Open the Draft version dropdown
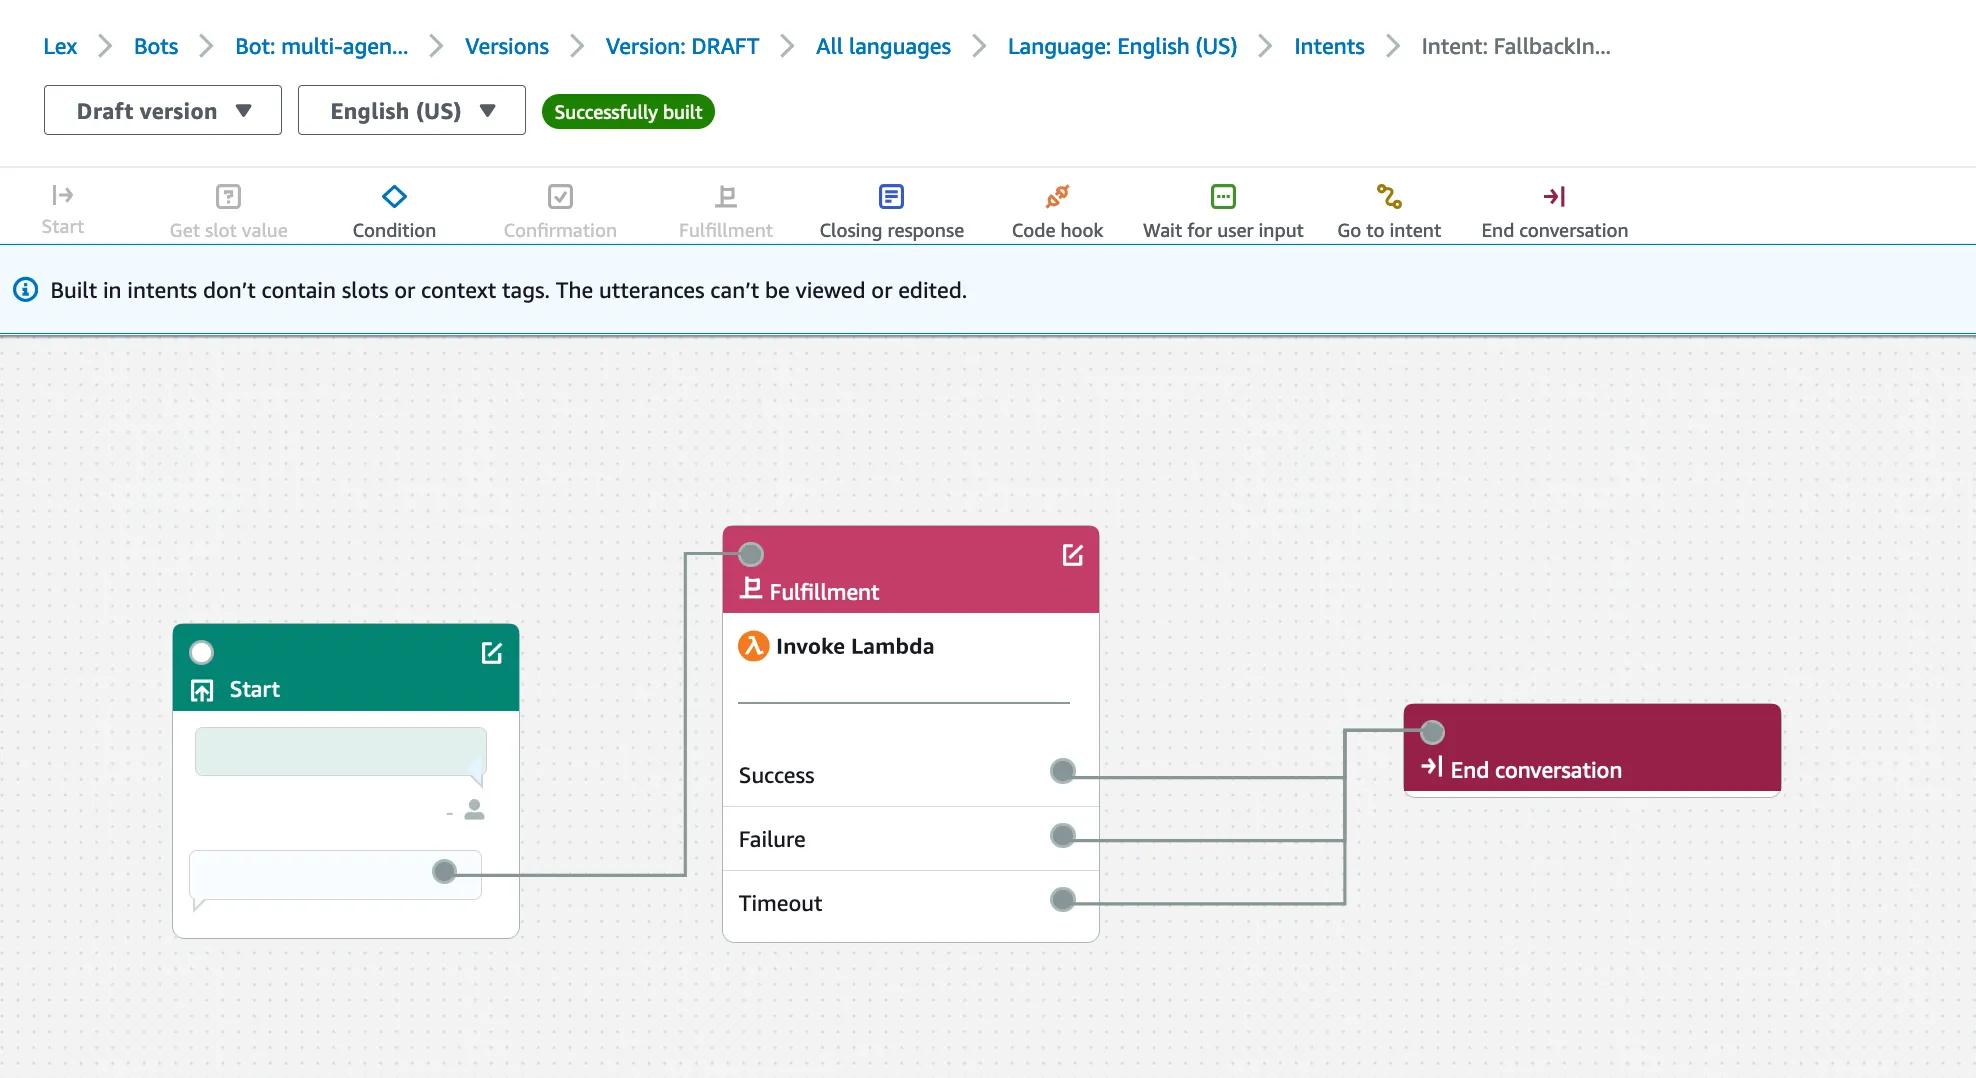This screenshot has width=1976, height=1078. [163, 110]
